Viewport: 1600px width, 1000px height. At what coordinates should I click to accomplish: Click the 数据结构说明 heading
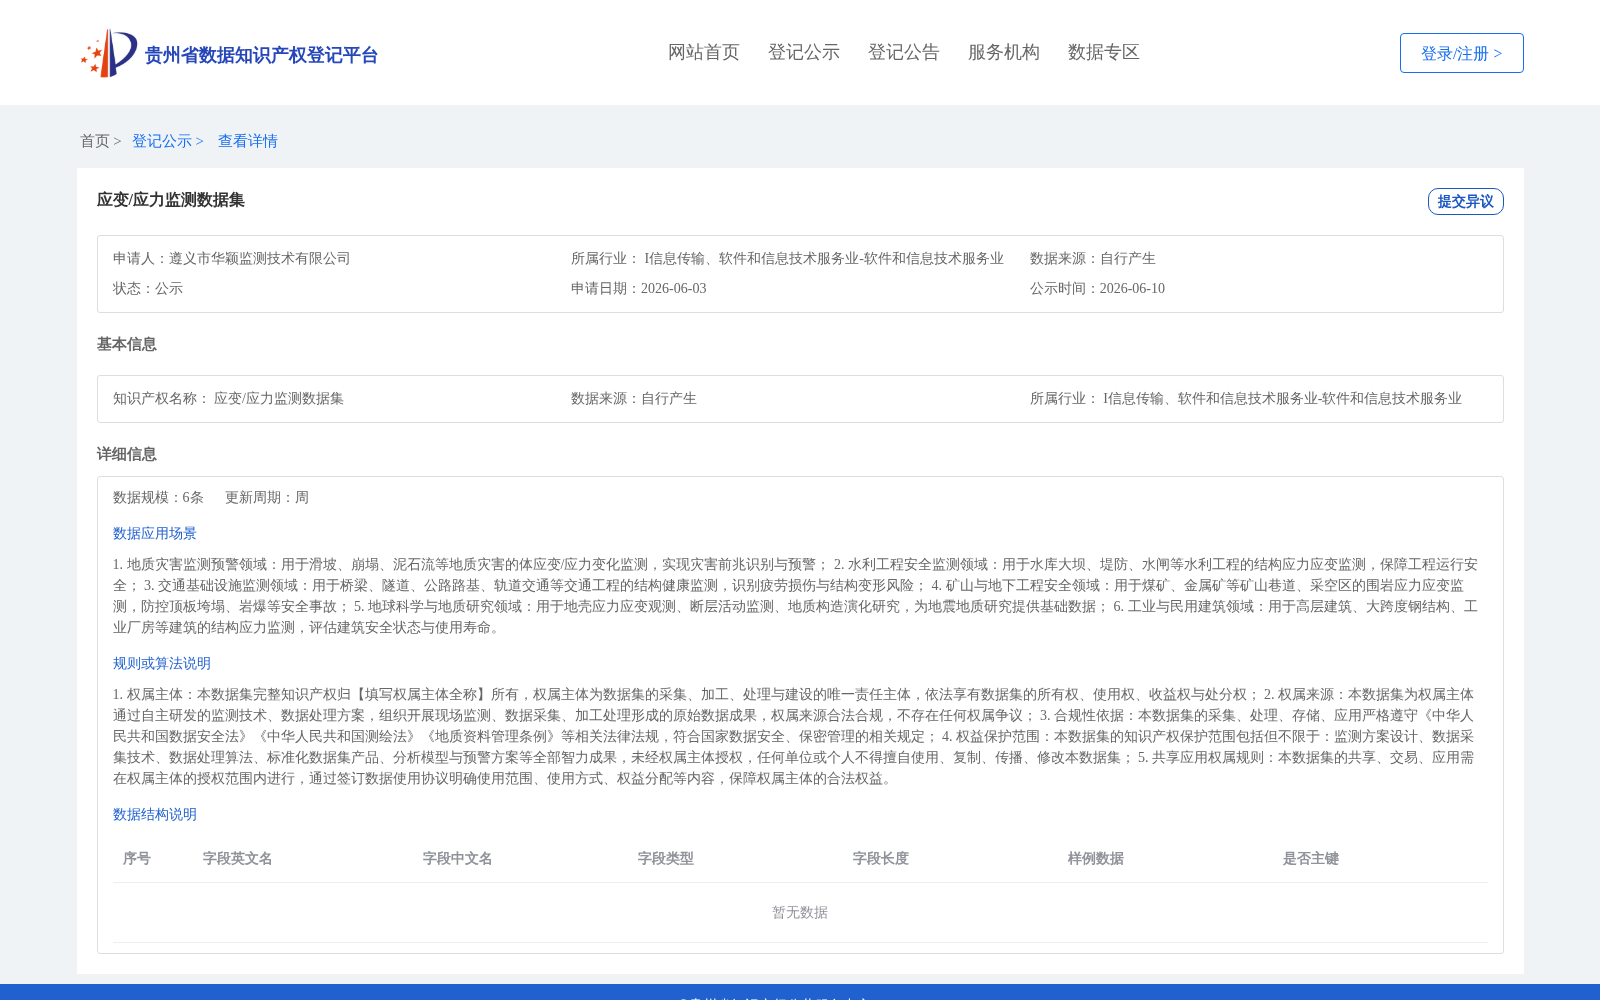pyautogui.click(x=155, y=814)
